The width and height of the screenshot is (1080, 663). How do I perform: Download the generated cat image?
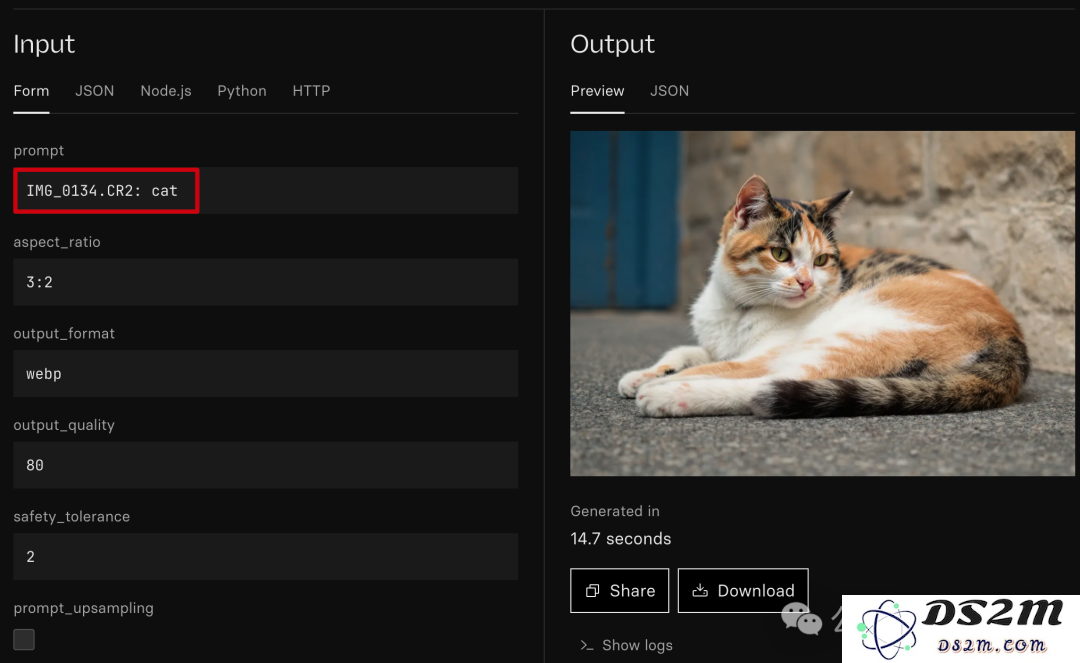point(742,591)
